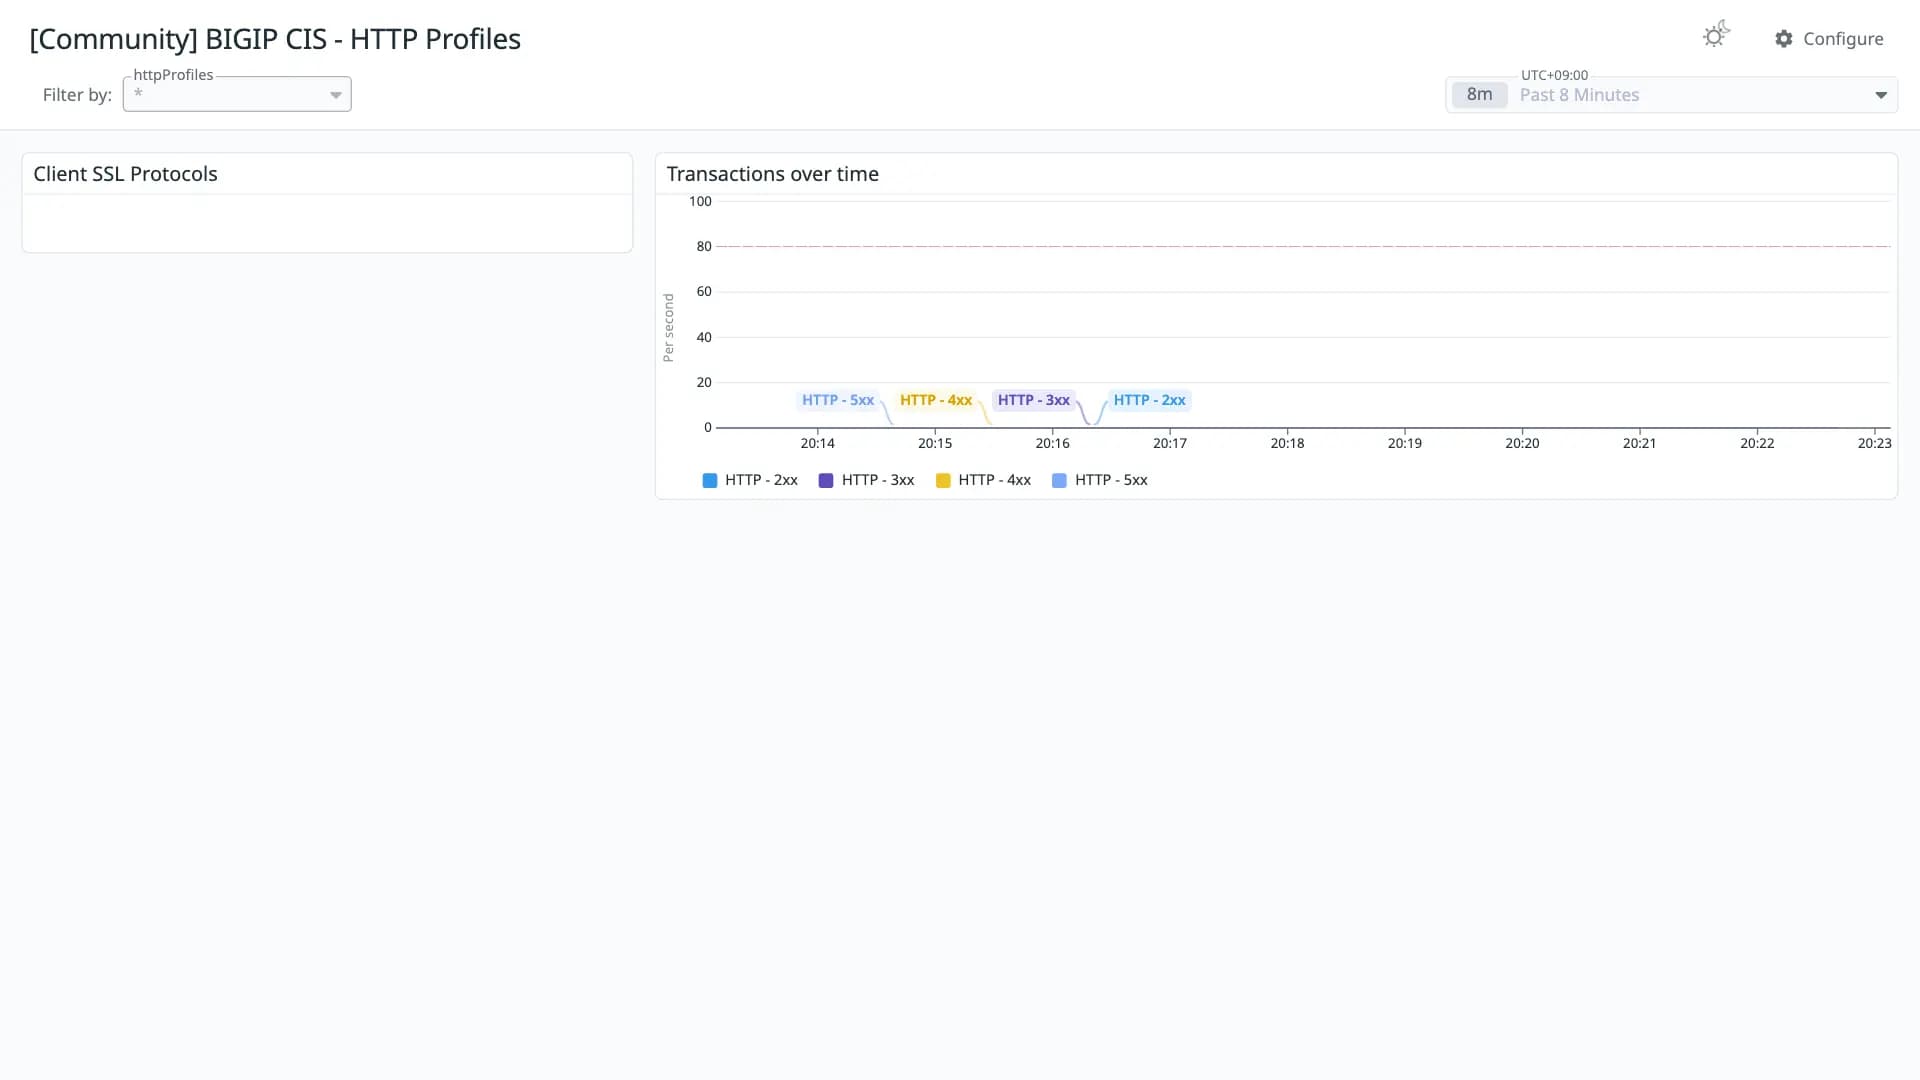
Task: Select the HTTP - 5xx chart line label
Action: pos(838,400)
